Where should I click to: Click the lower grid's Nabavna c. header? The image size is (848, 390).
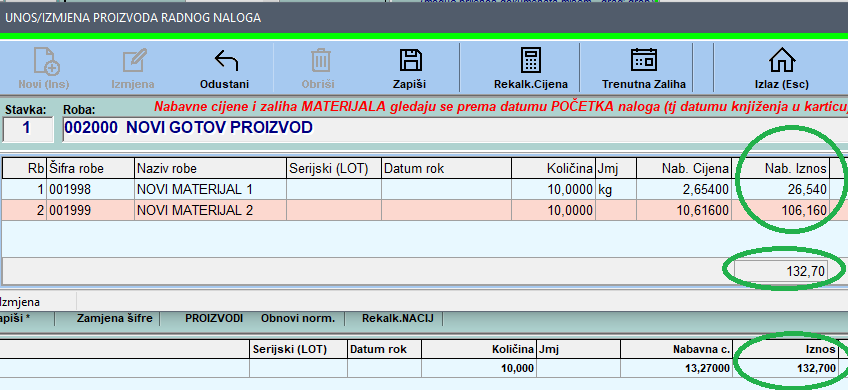[676, 349]
